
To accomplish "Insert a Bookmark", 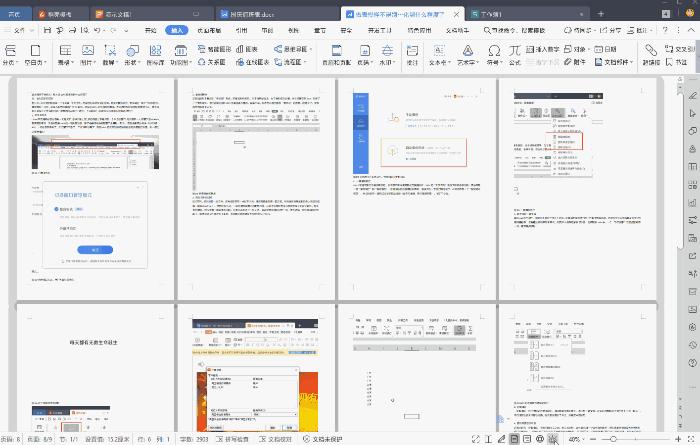I will click(676, 62).
